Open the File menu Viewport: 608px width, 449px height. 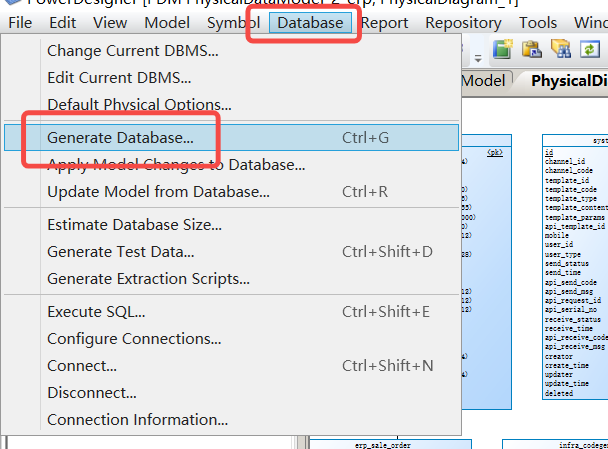click(20, 23)
